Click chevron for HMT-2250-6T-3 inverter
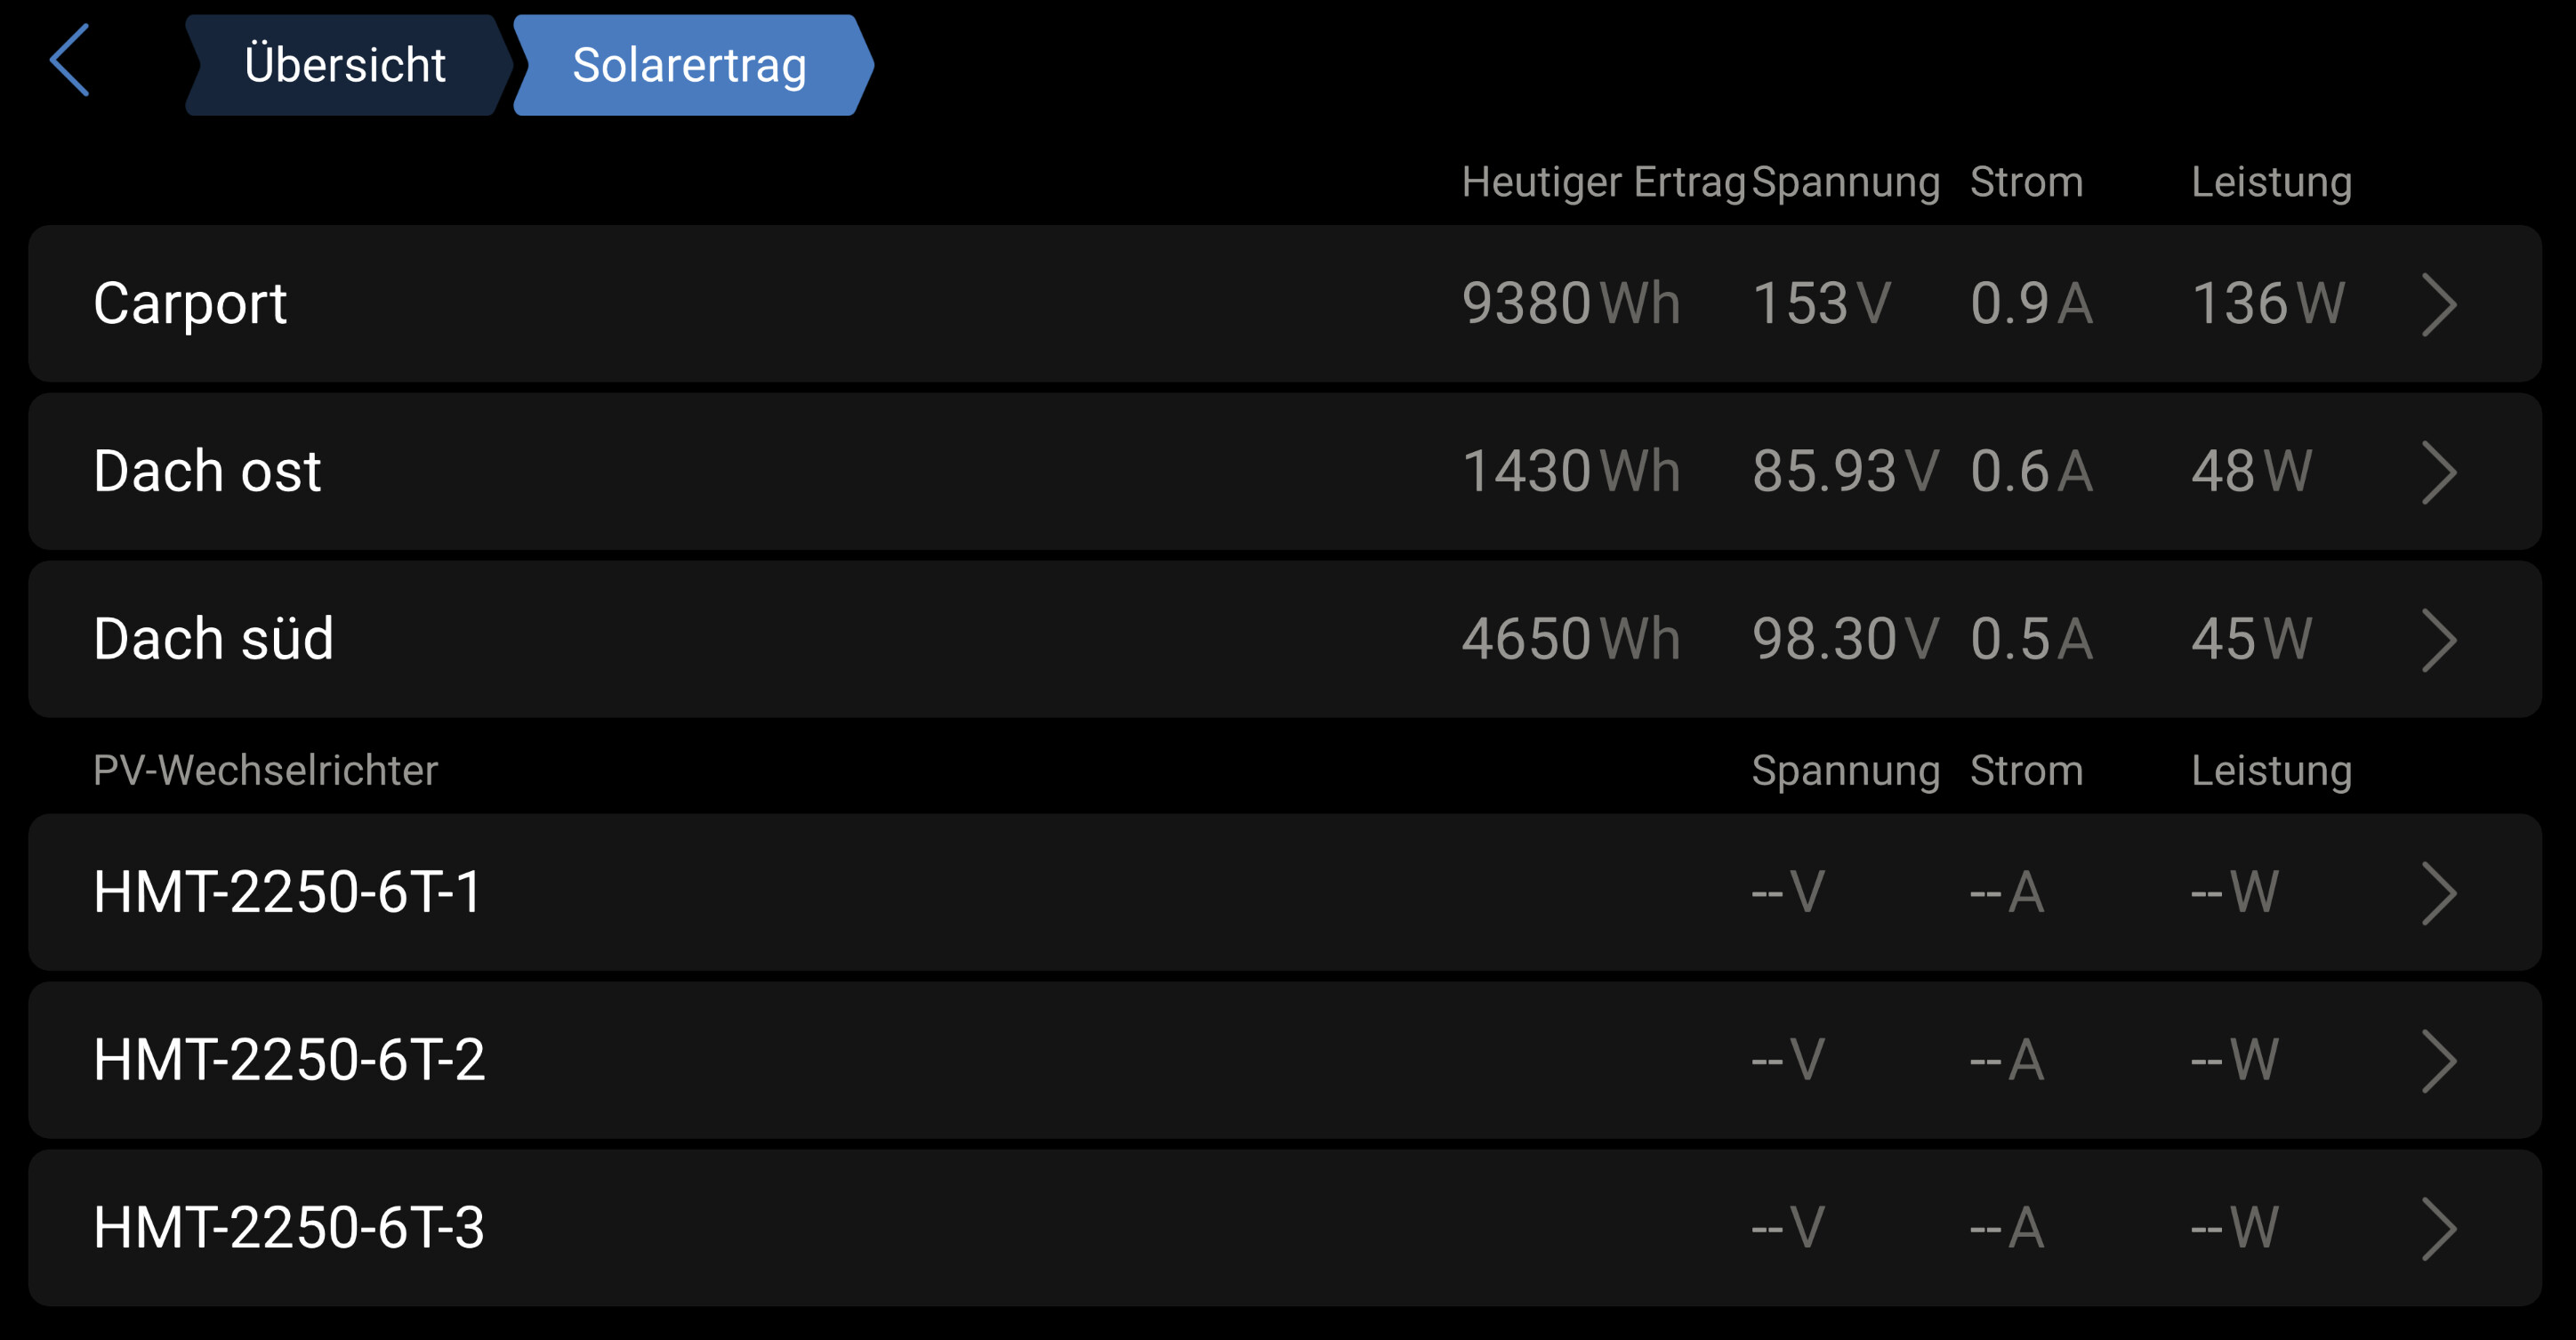Screen dimensions: 2576x1340 [2438, 1229]
